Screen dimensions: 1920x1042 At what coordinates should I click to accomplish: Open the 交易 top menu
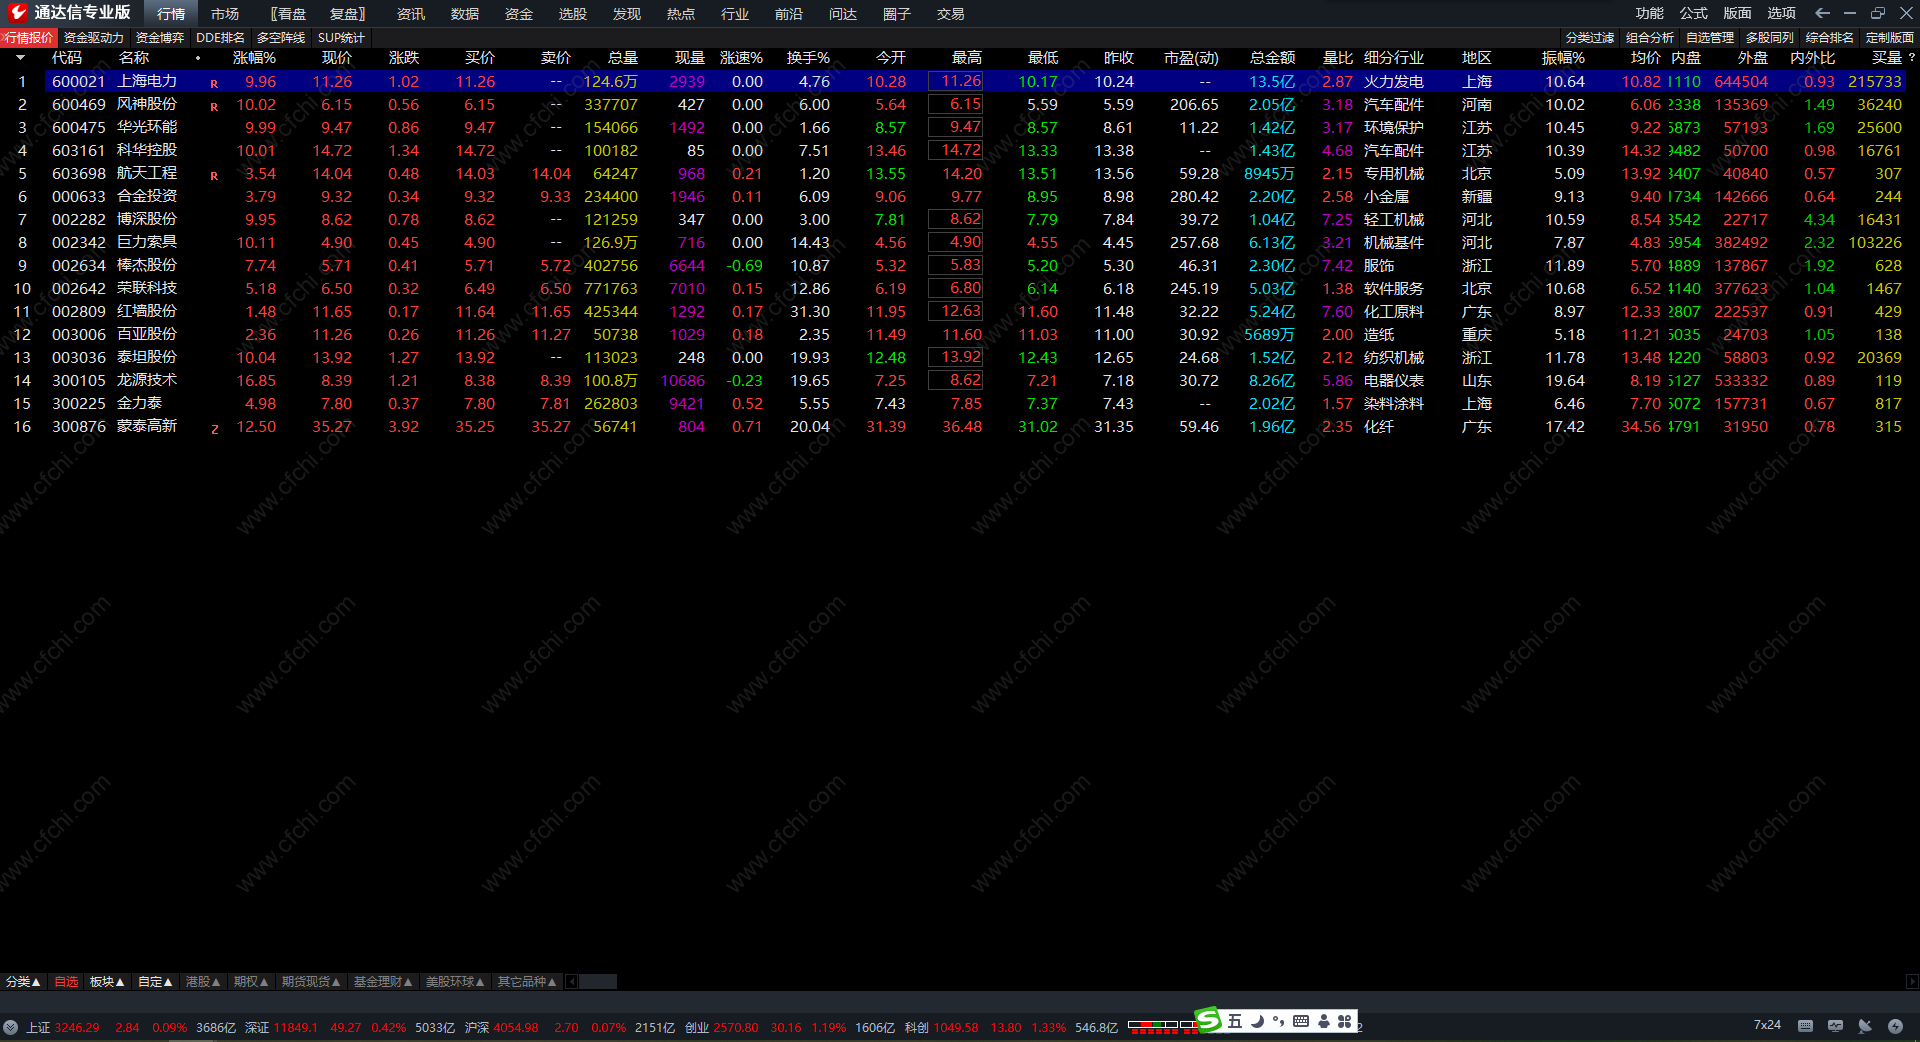(951, 14)
